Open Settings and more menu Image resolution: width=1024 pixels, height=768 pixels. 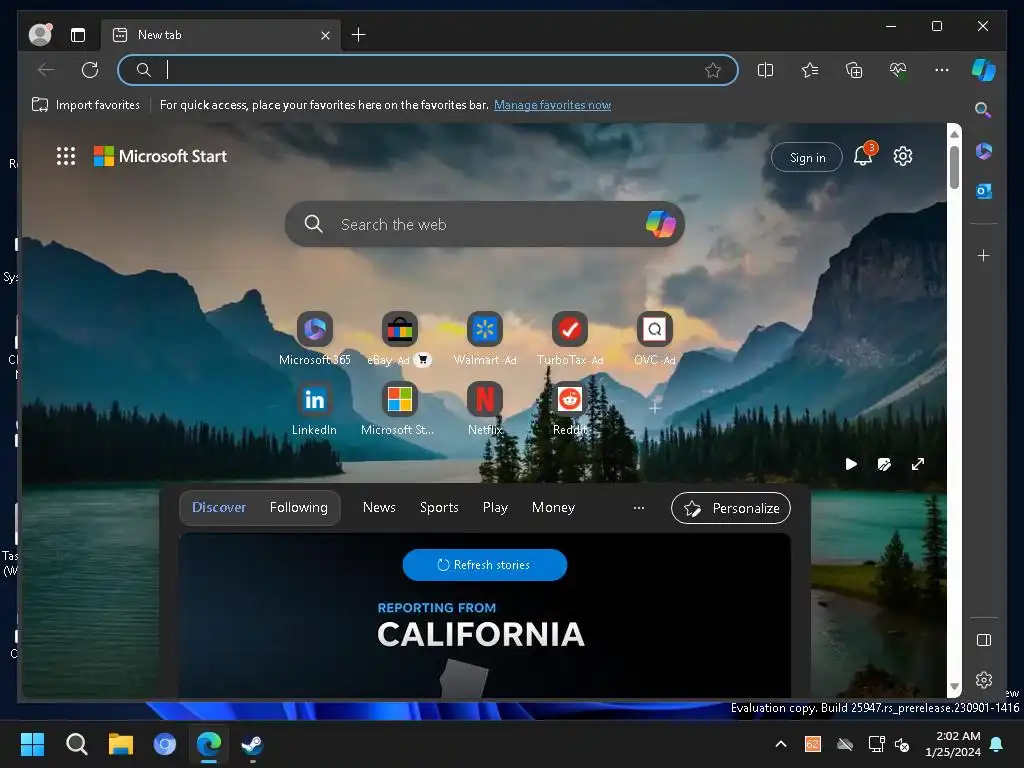tap(942, 70)
